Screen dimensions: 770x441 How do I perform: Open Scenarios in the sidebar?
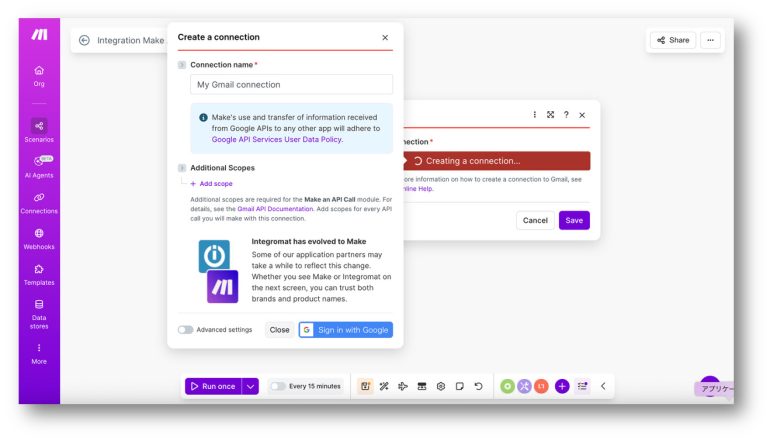coord(39,131)
